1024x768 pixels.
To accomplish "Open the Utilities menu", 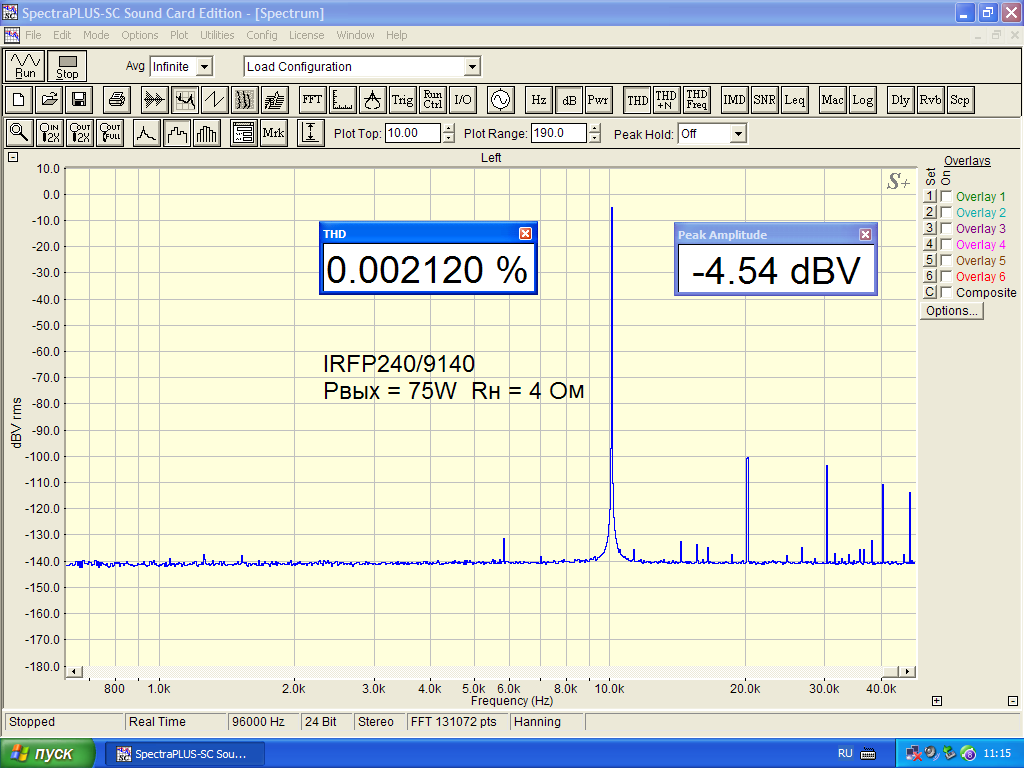I will pos(217,35).
